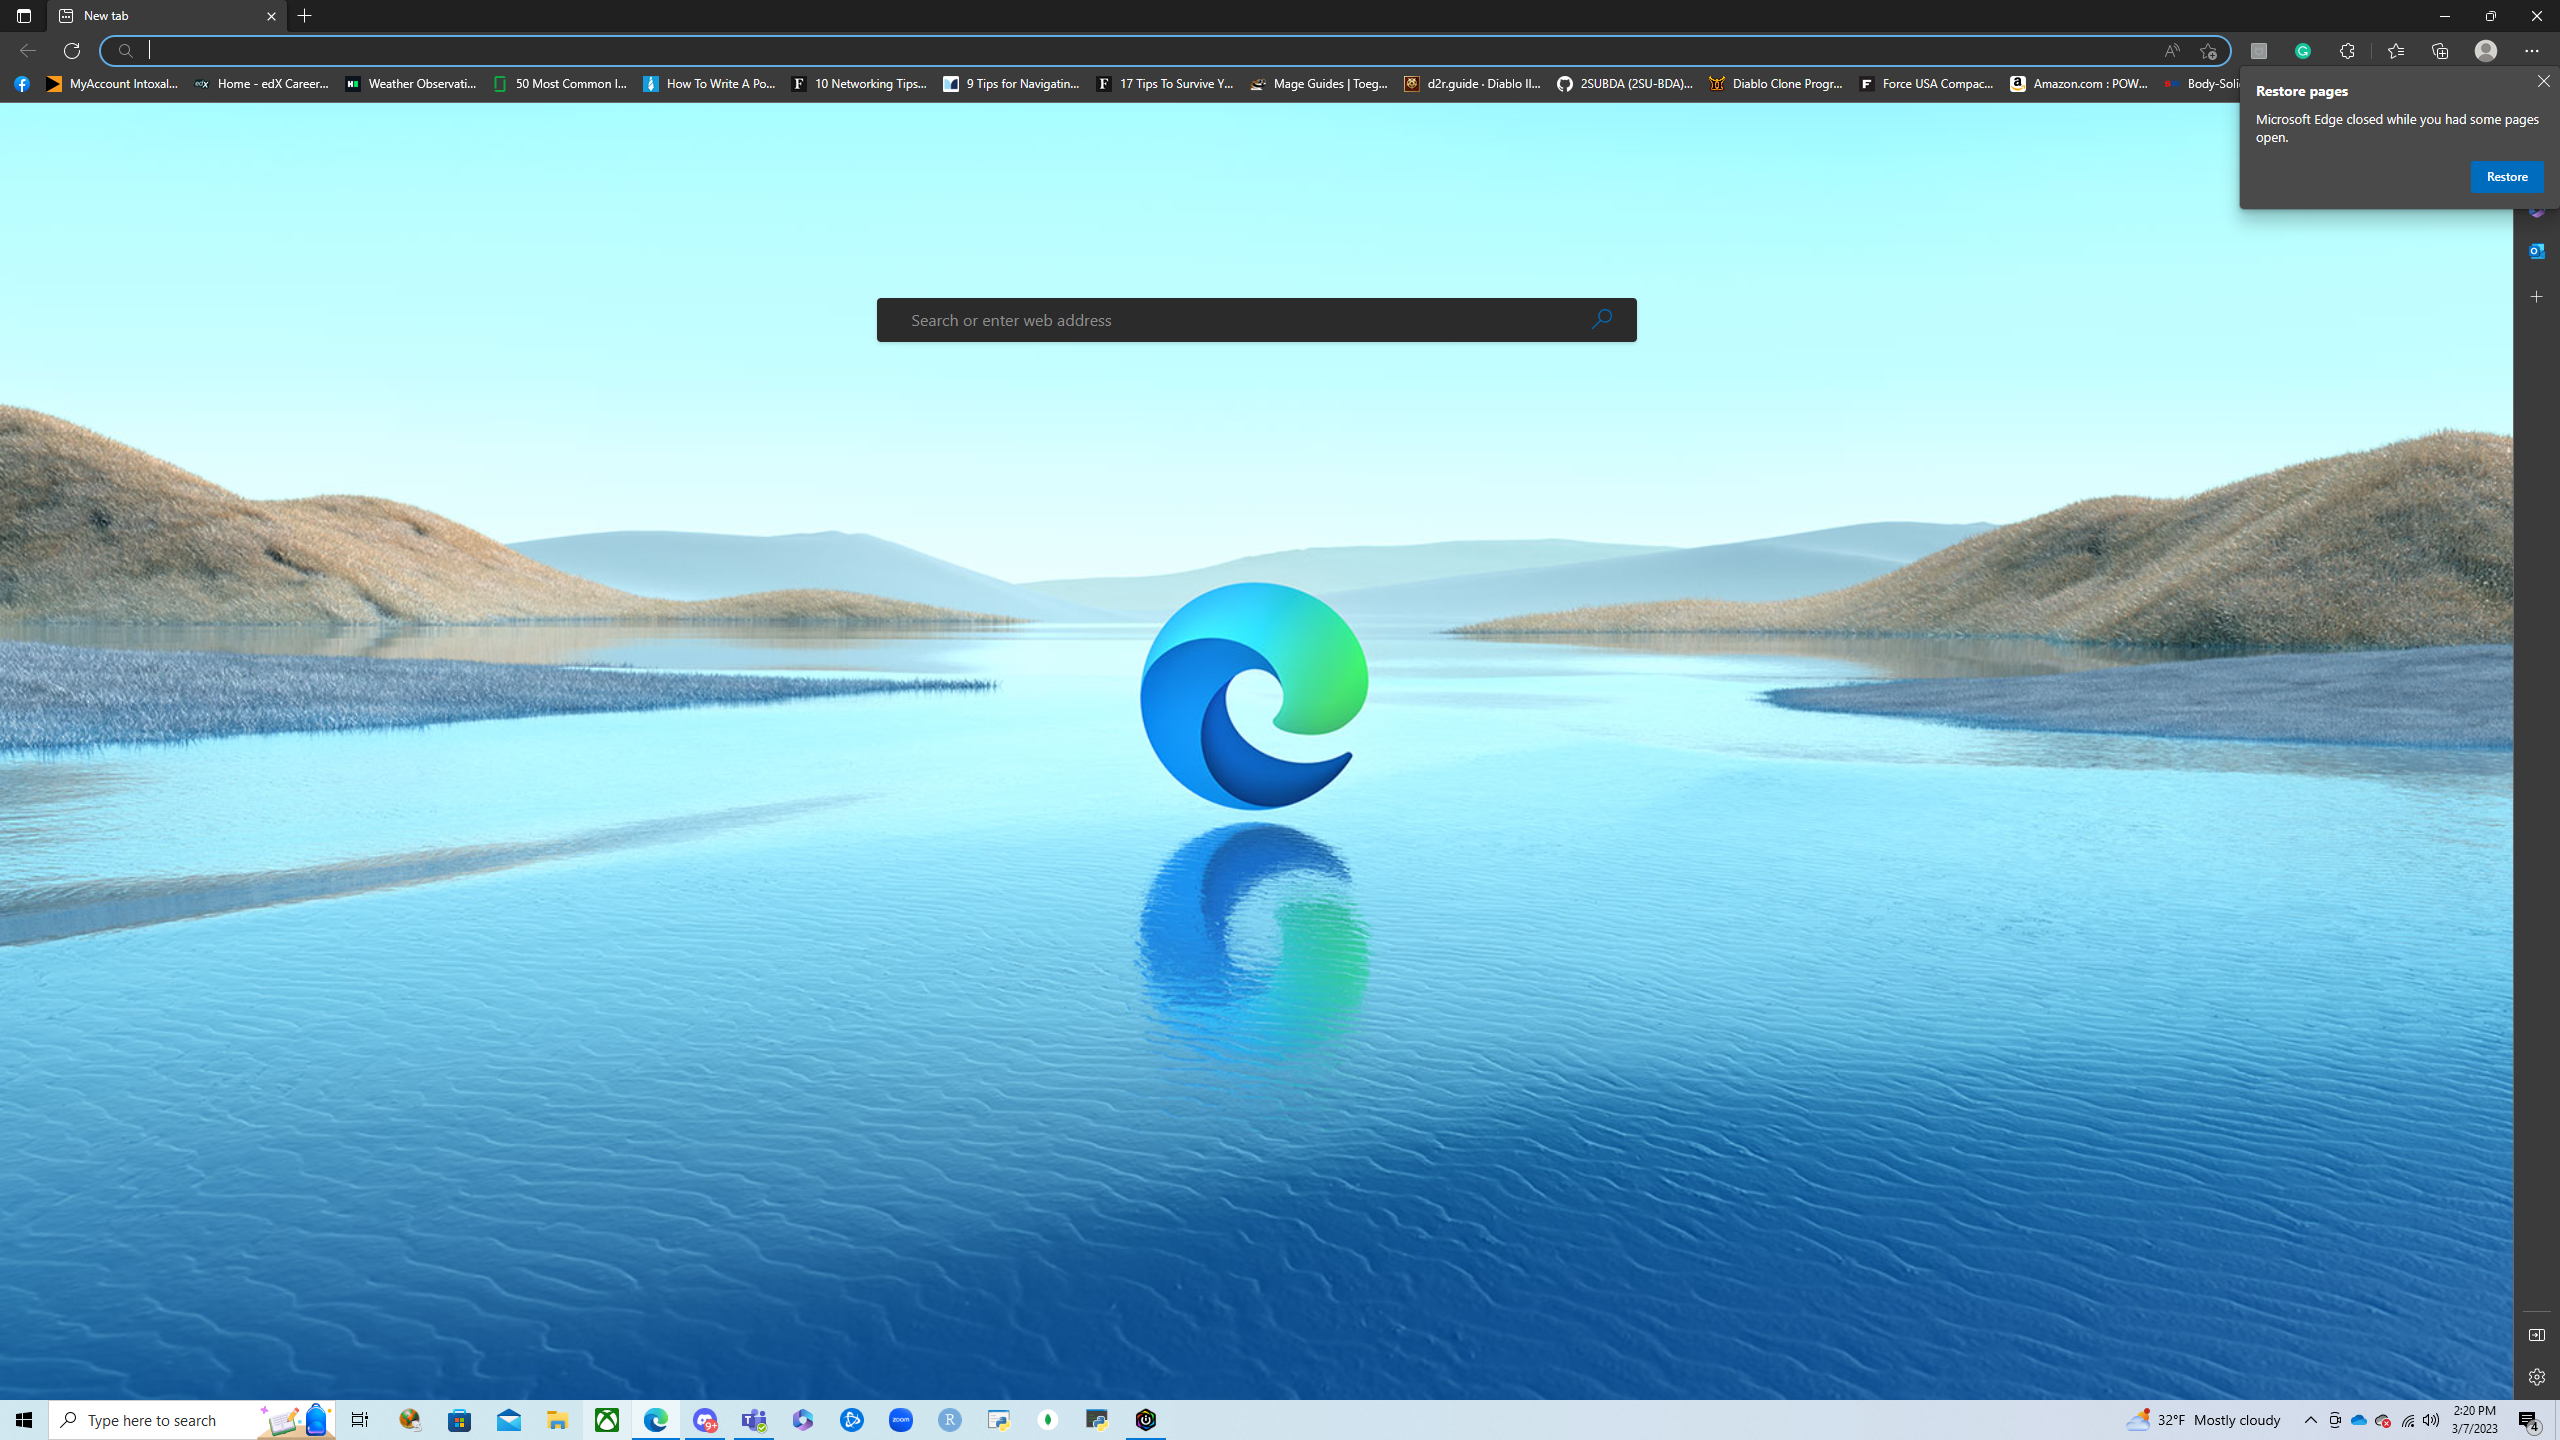Add this page to favorites

coord(2208,51)
